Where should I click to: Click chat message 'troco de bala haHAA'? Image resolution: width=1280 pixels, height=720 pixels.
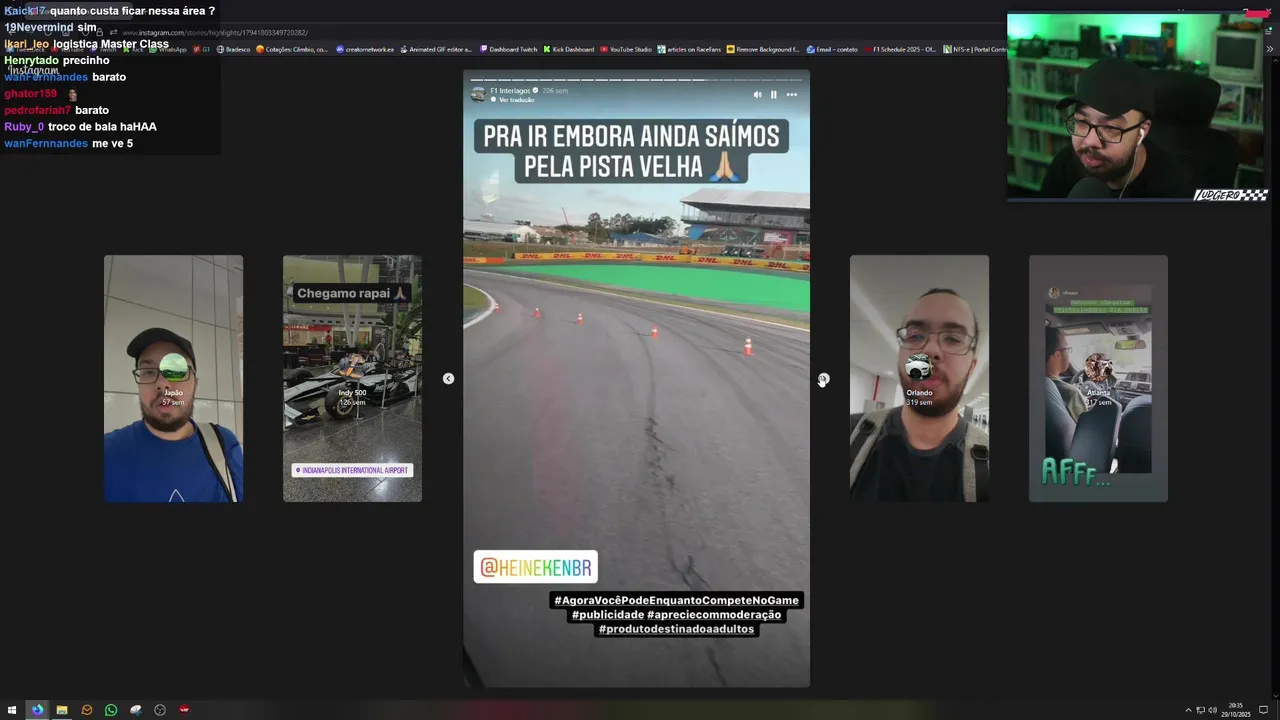click(102, 127)
